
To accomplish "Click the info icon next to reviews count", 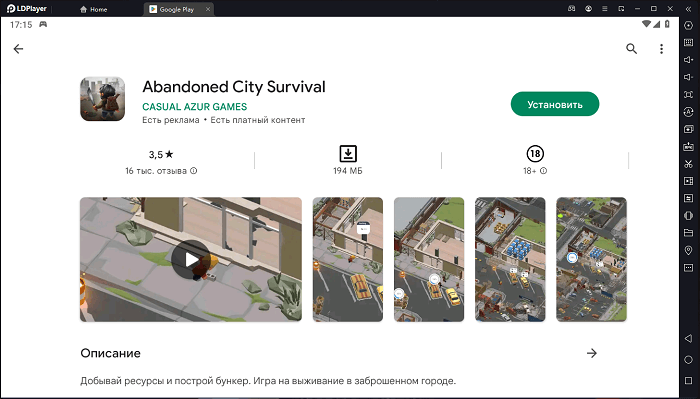I will point(194,170).
